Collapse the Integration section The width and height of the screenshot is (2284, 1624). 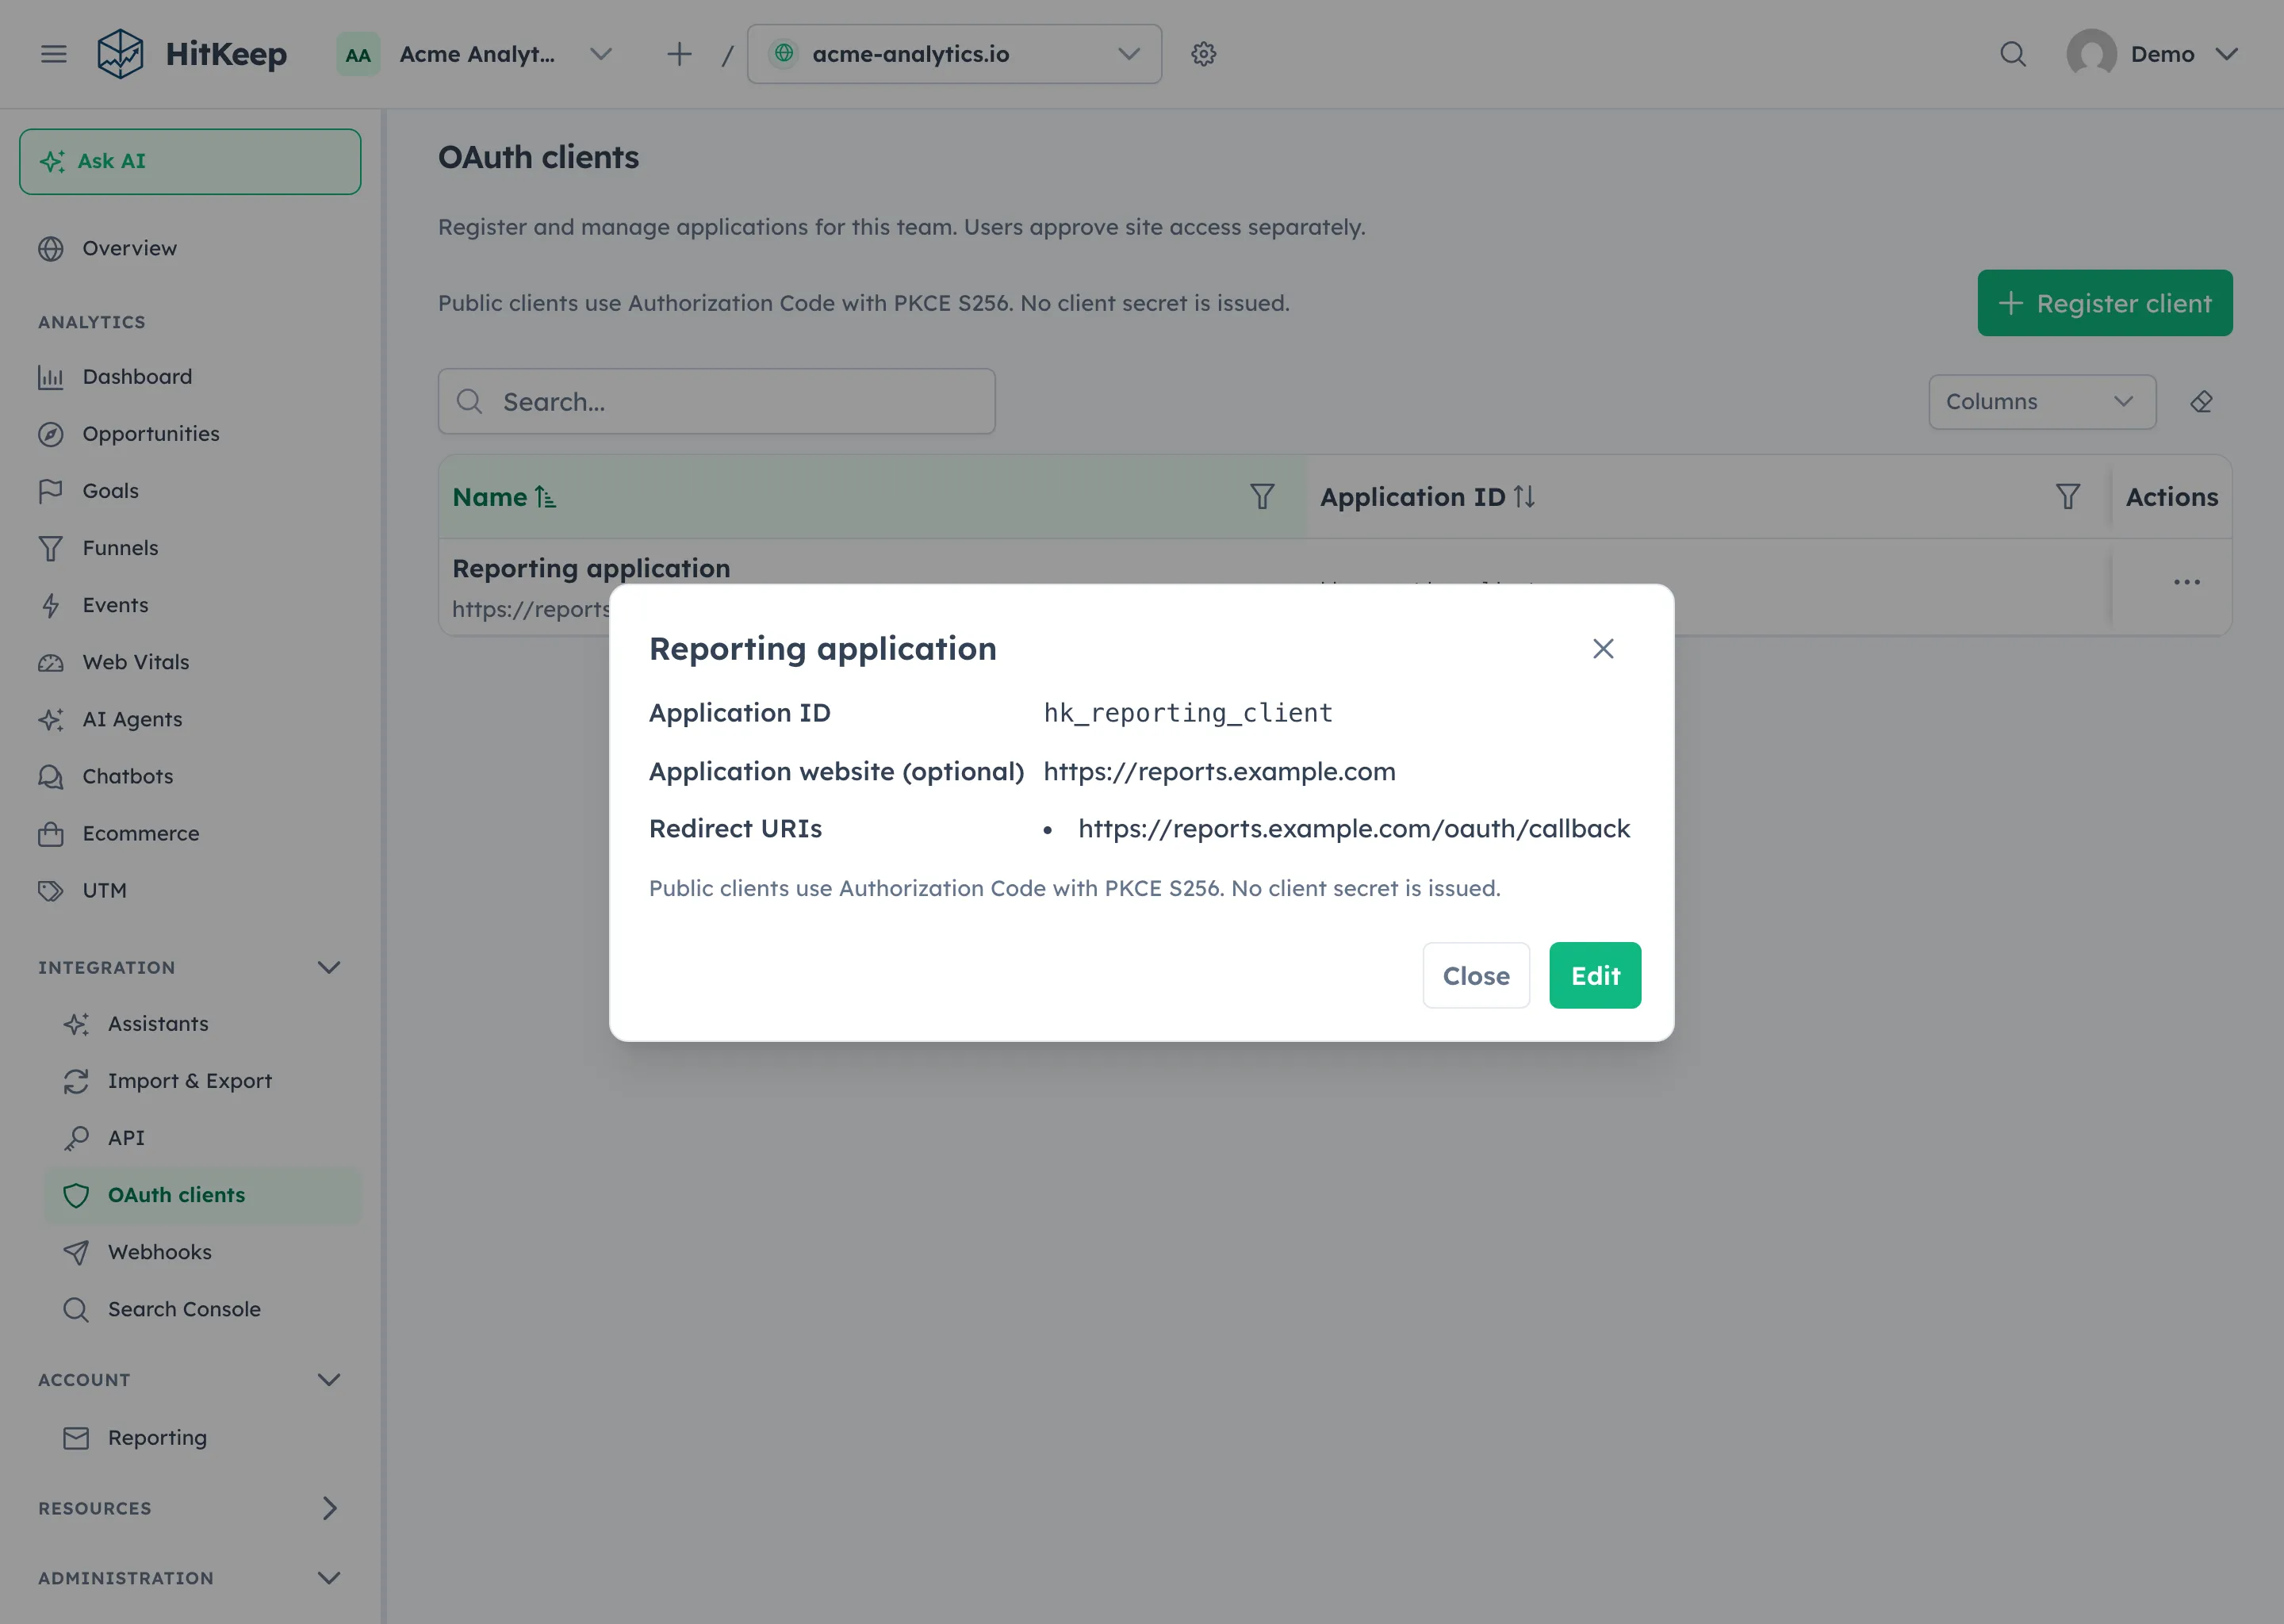pos(329,967)
